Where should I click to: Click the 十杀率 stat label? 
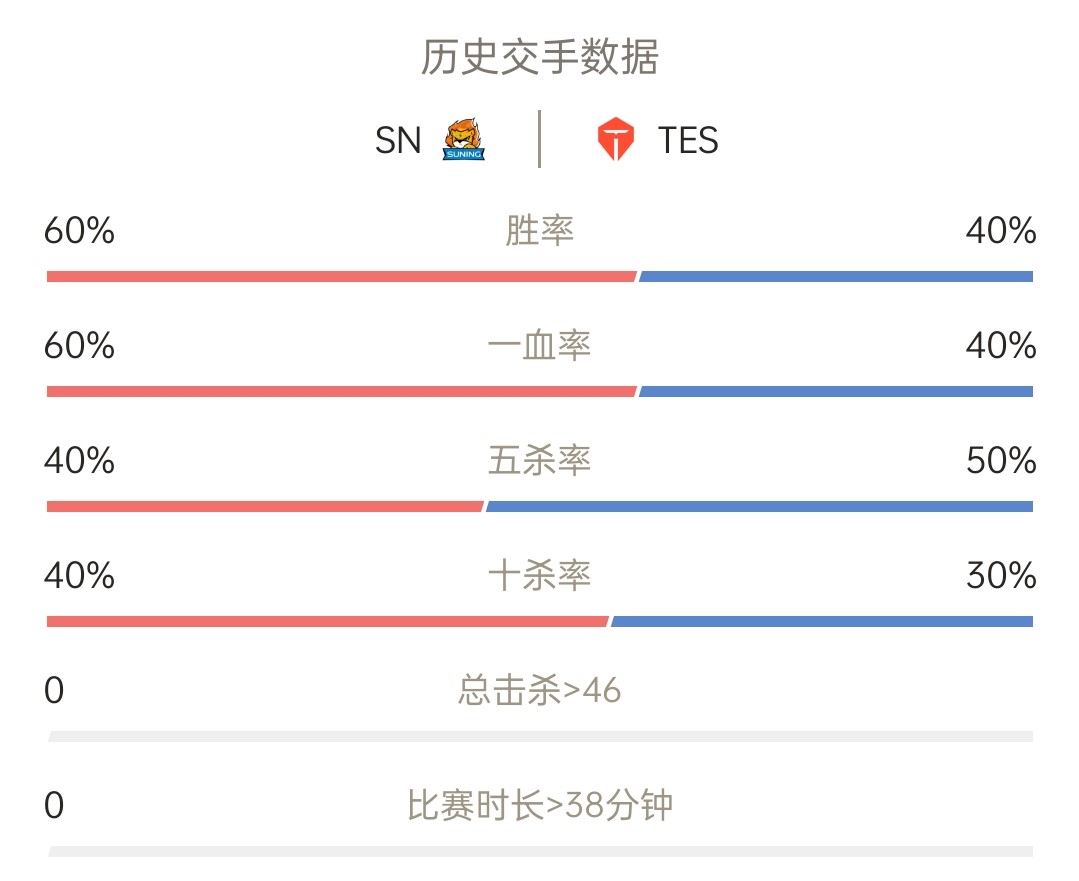pos(540,575)
